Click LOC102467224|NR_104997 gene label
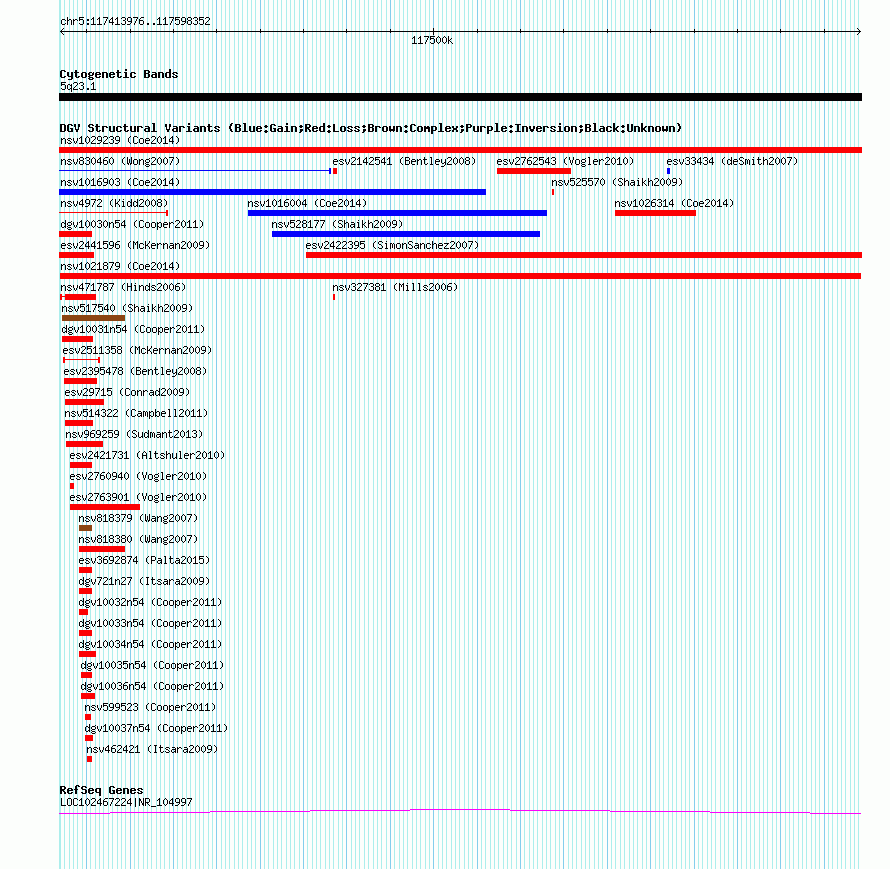This screenshot has width=890, height=869. click(126, 802)
